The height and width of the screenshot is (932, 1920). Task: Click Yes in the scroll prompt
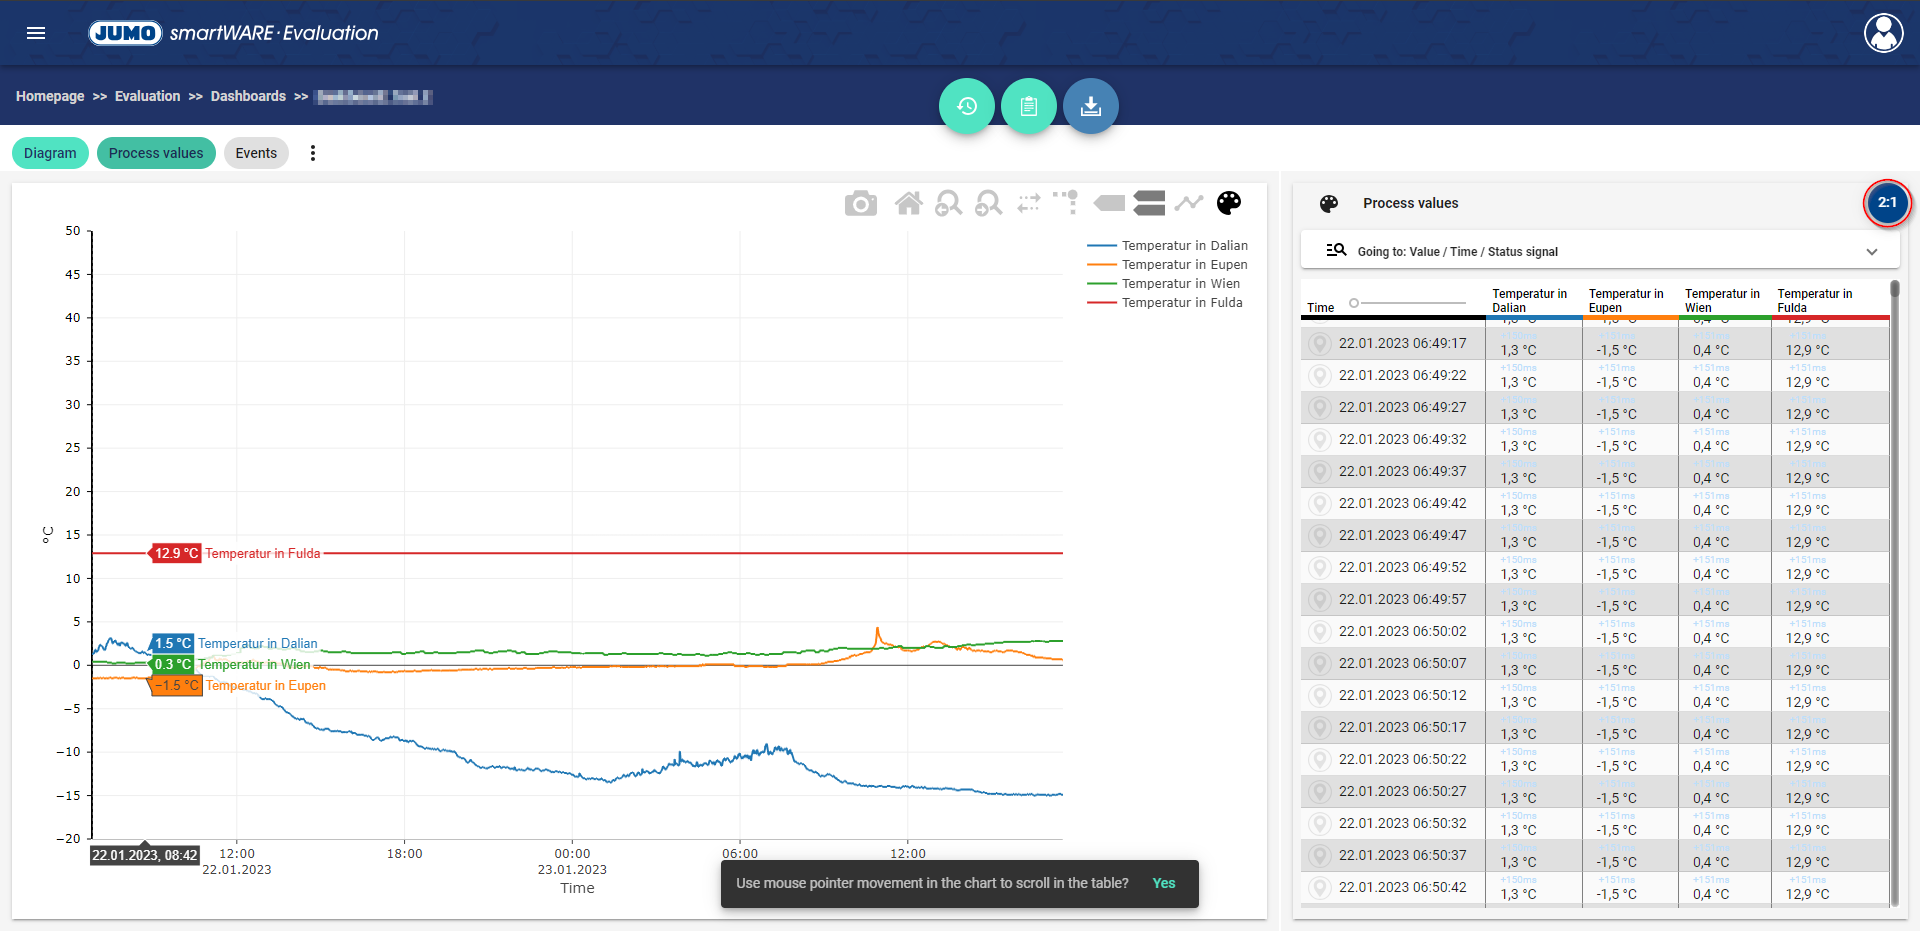tap(1163, 883)
